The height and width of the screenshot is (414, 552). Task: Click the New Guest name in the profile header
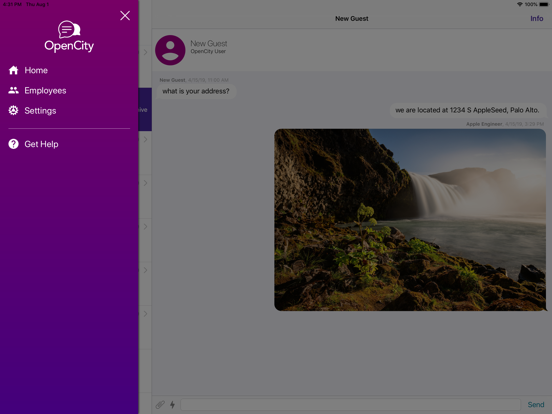coord(209,44)
